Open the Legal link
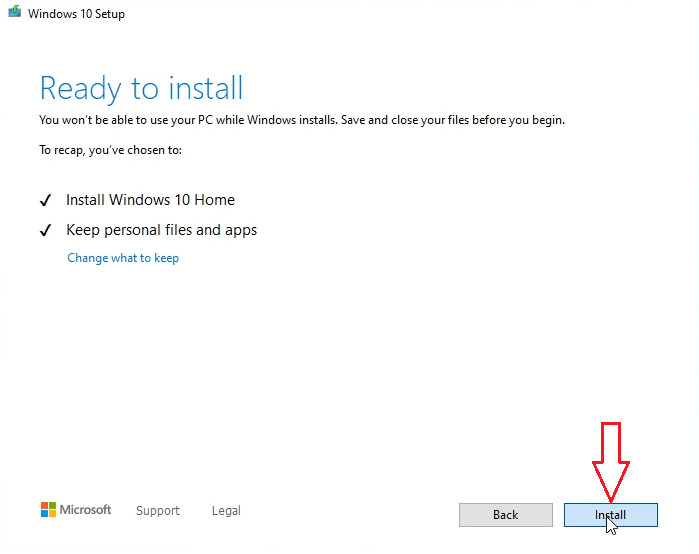Viewport: 699px width, 554px height. pos(226,510)
